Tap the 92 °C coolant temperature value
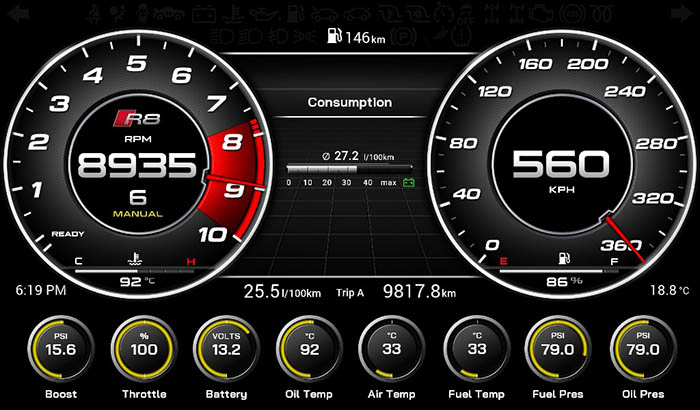700x410 pixels. pos(137,281)
